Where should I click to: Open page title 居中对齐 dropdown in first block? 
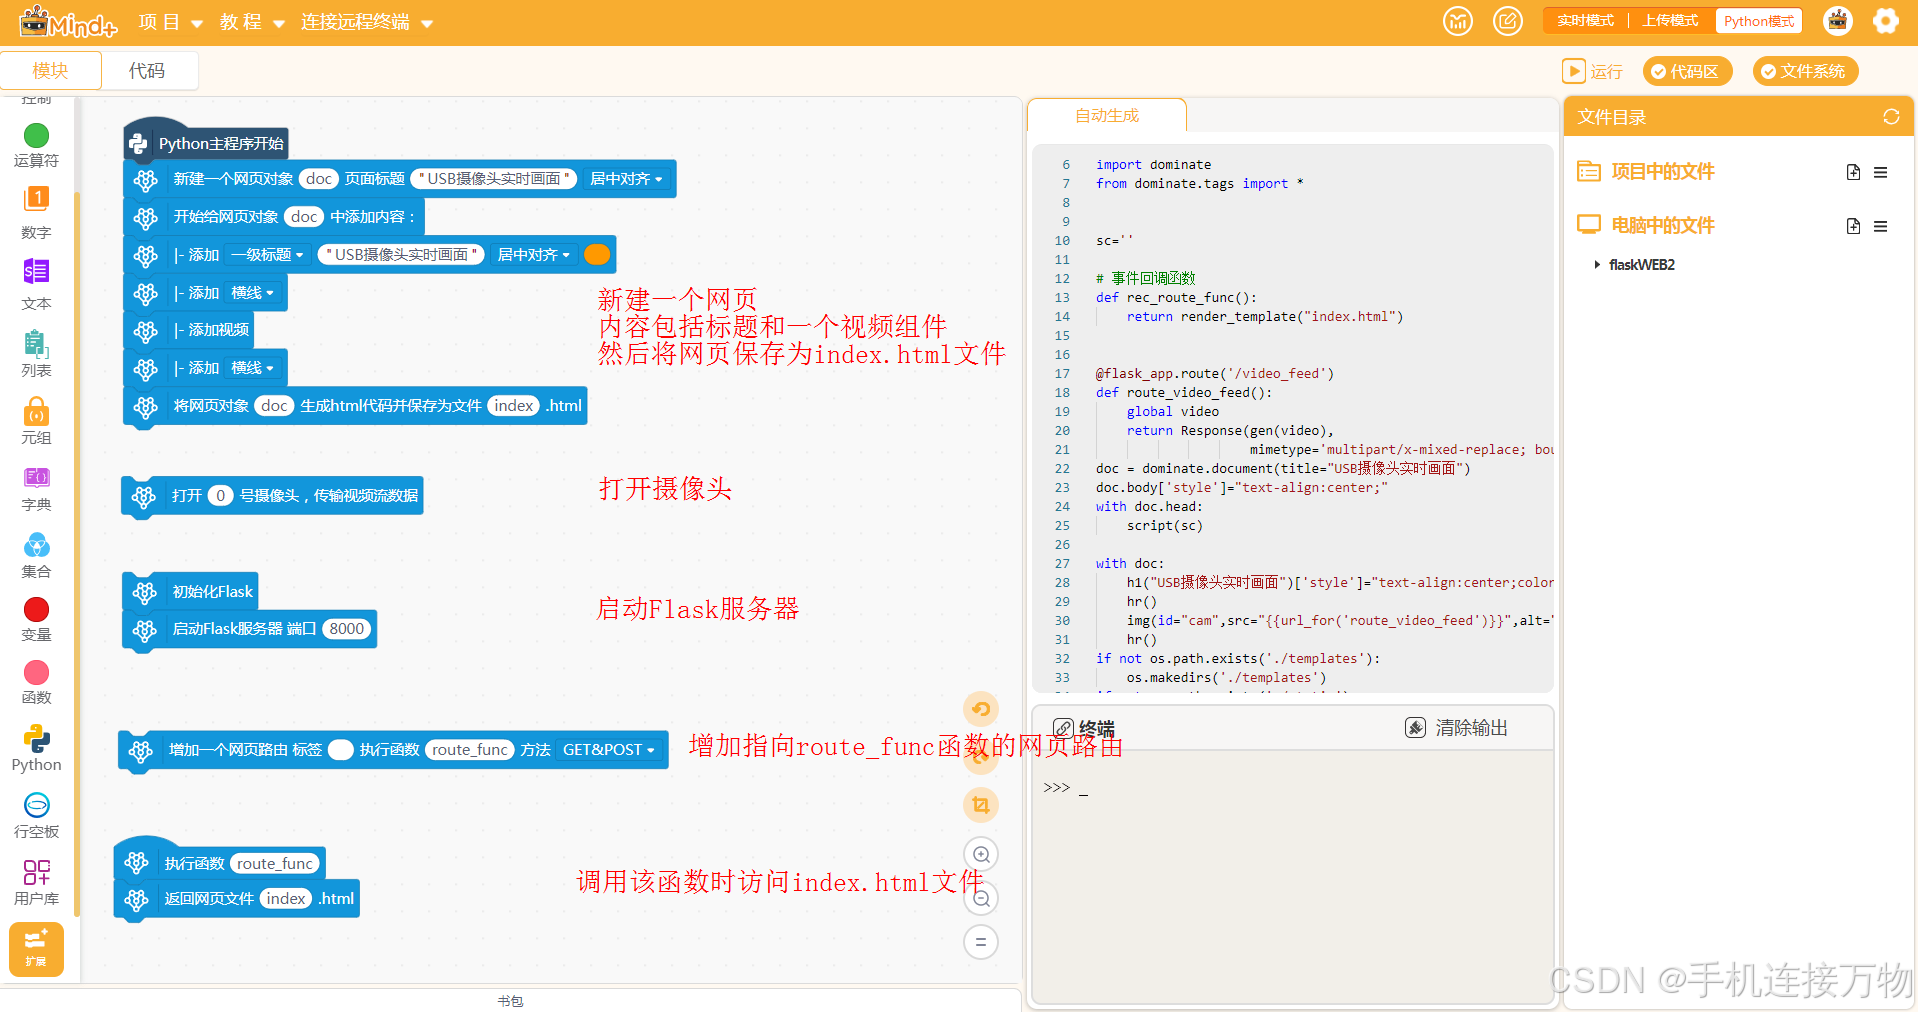[x=626, y=179]
